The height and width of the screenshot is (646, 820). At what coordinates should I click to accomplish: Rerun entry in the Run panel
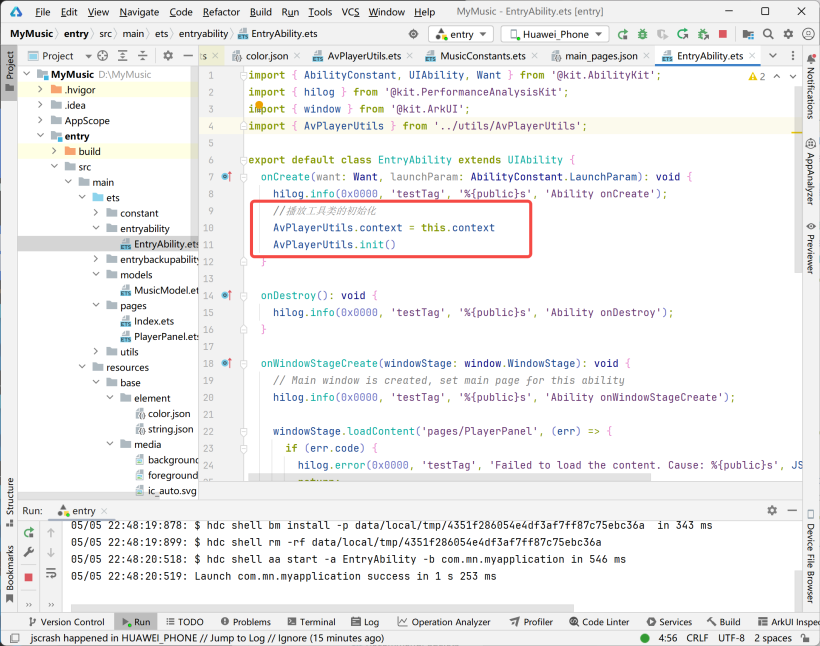click(x=29, y=532)
